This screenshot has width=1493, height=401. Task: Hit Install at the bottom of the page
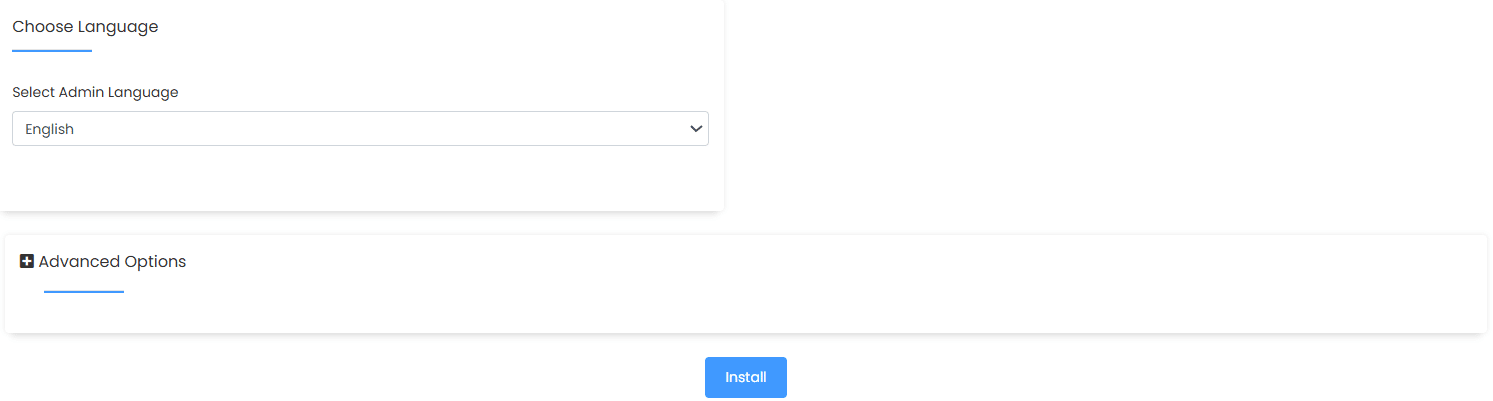pyautogui.click(x=745, y=377)
